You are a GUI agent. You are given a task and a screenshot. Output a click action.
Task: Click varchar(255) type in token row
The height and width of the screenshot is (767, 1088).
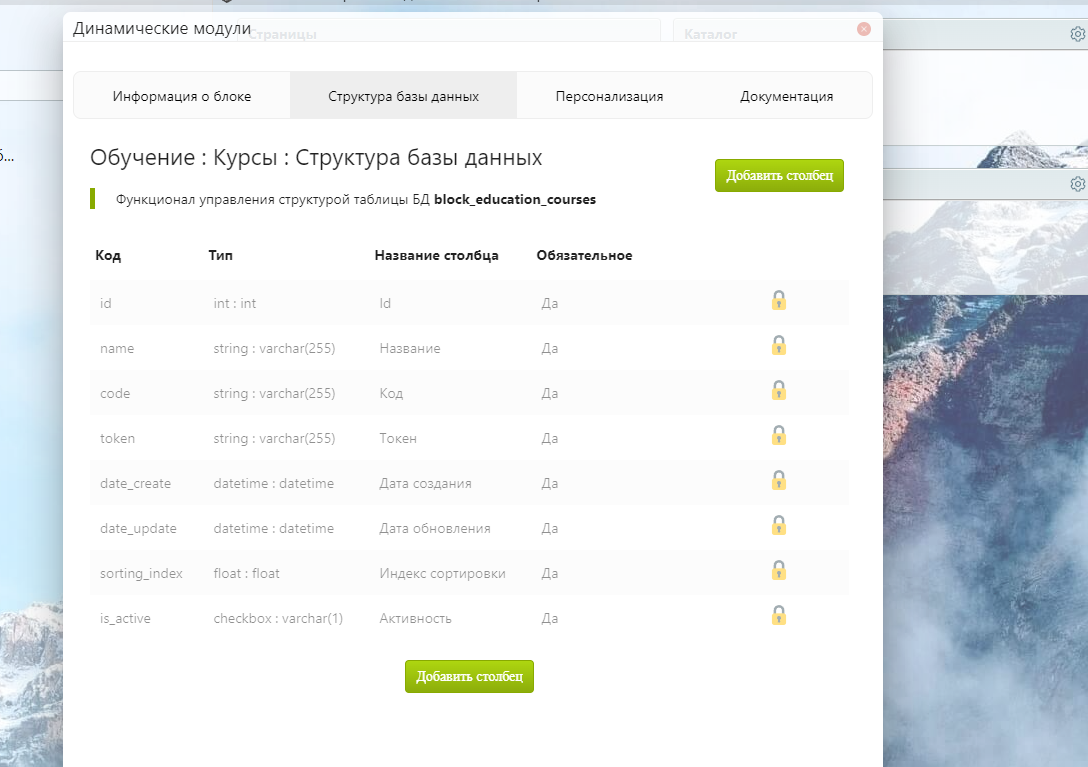[274, 439]
